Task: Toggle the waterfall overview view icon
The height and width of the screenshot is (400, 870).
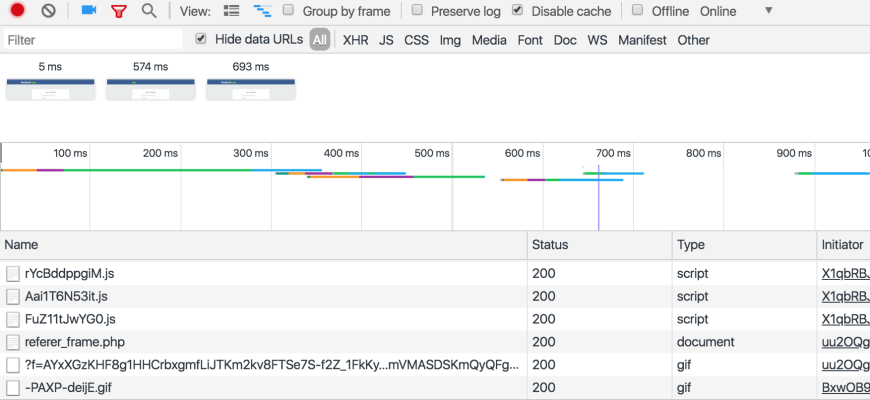Action: coord(262,11)
